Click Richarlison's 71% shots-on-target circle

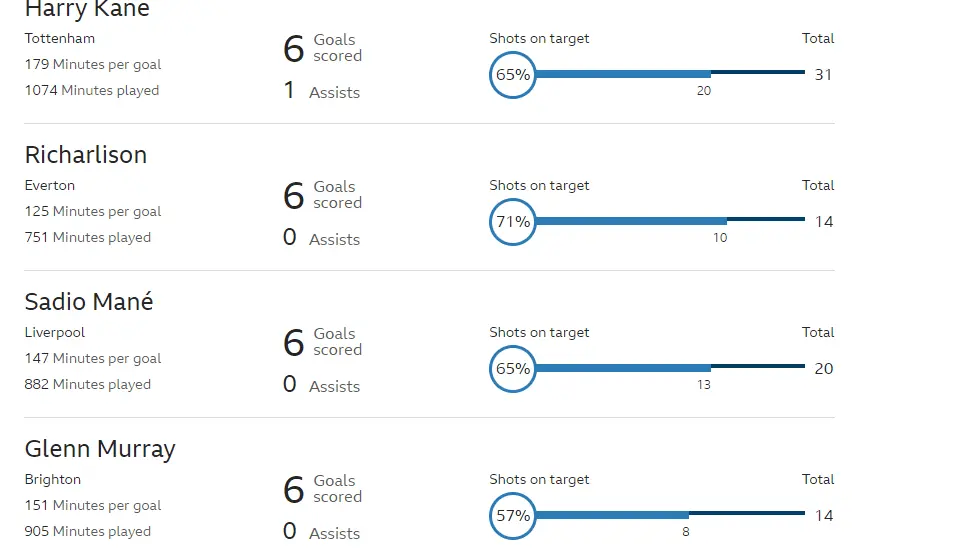(513, 222)
